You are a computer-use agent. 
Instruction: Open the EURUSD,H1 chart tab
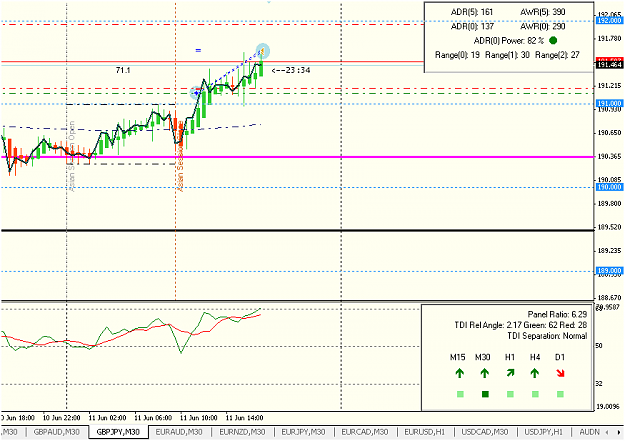click(x=425, y=432)
